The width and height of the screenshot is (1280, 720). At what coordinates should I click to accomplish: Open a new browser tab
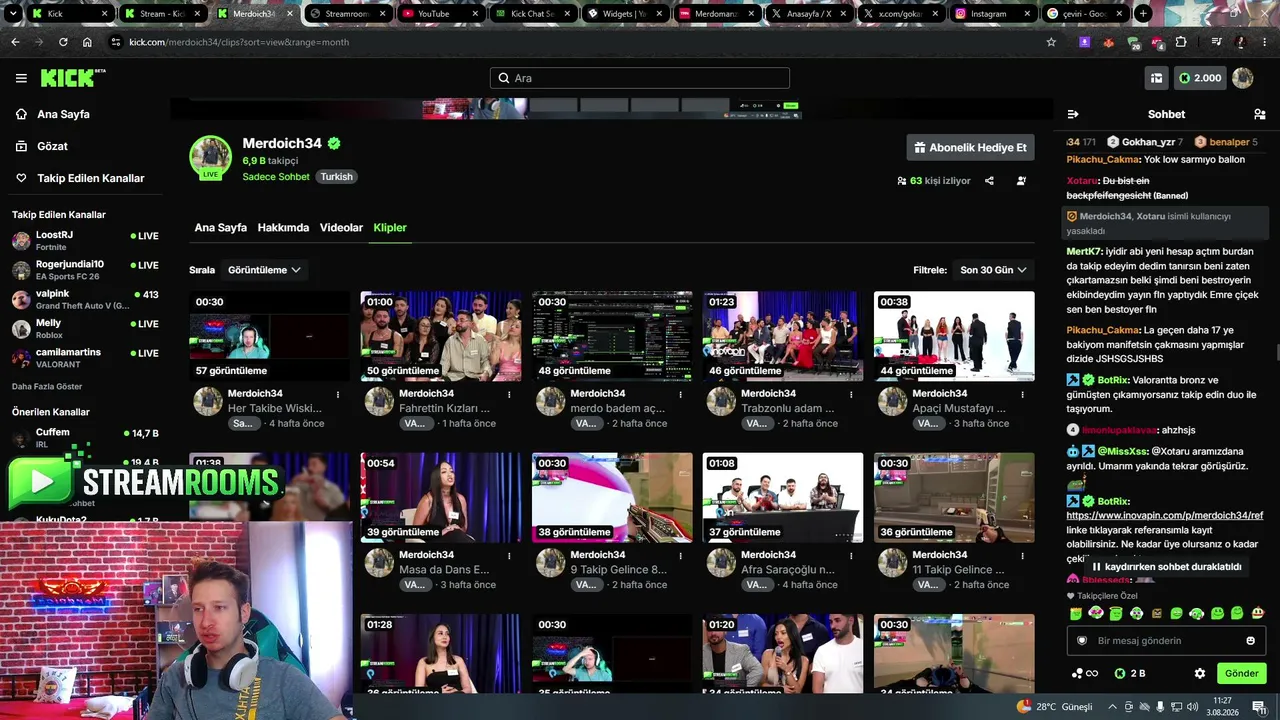click(1143, 14)
